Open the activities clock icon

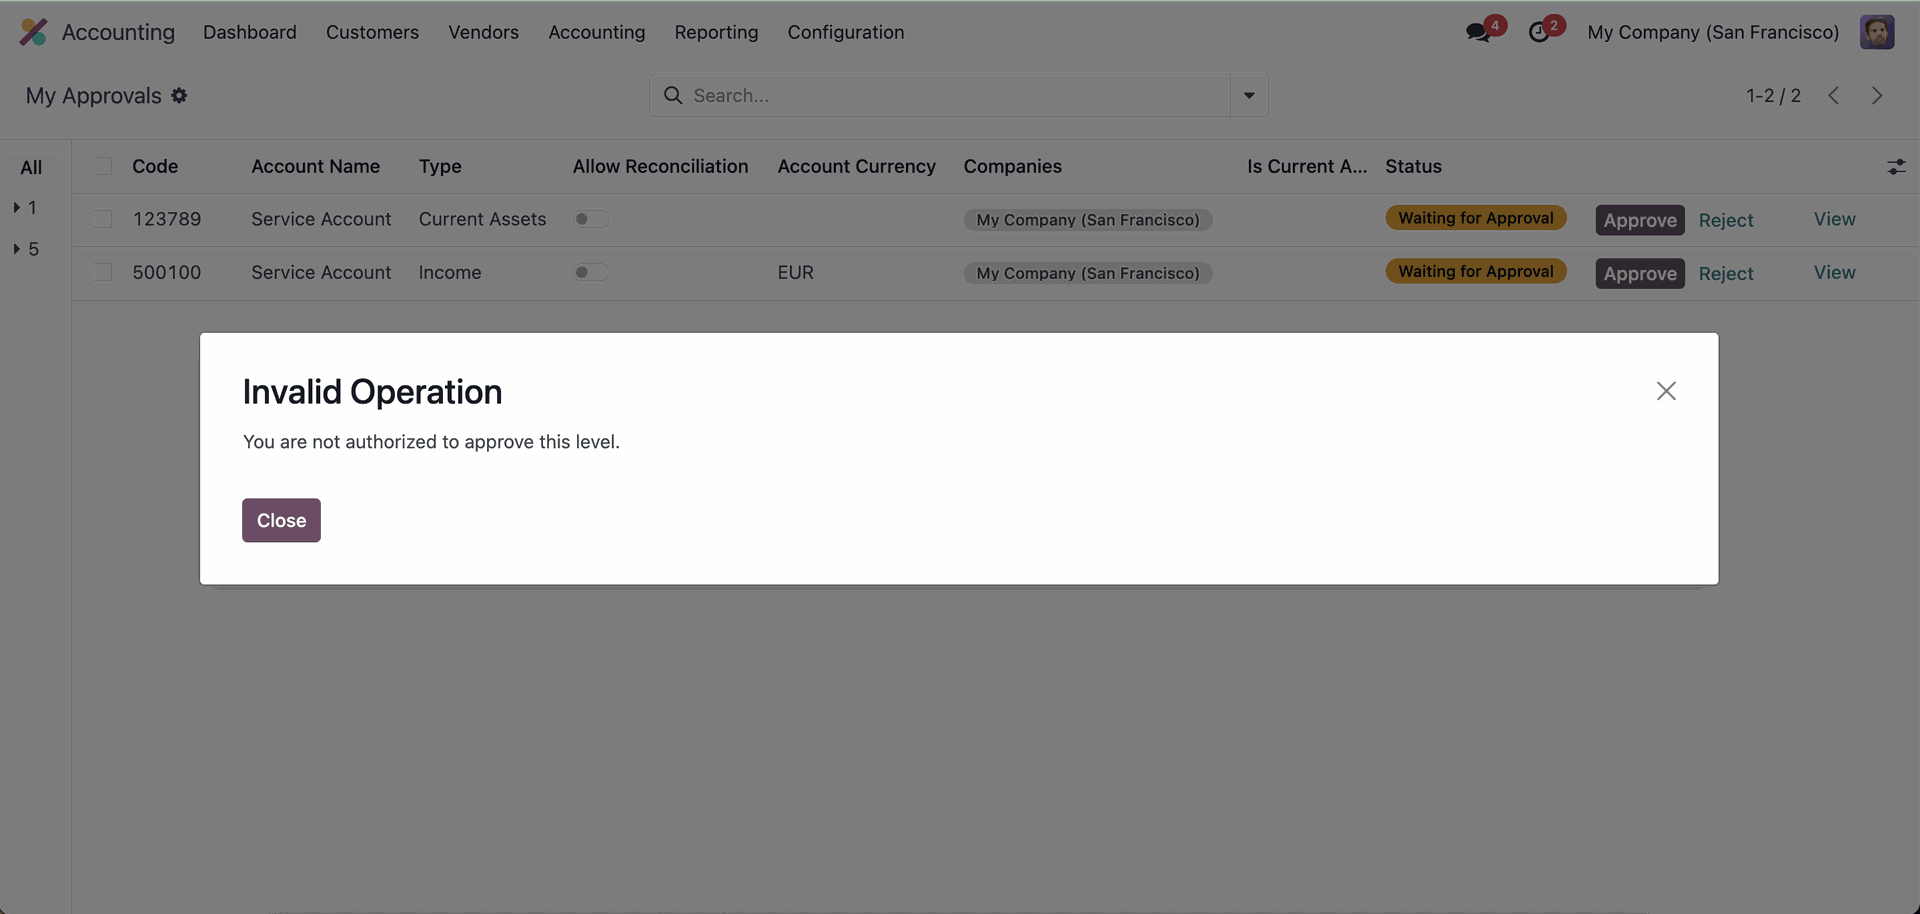[1539, 33]
